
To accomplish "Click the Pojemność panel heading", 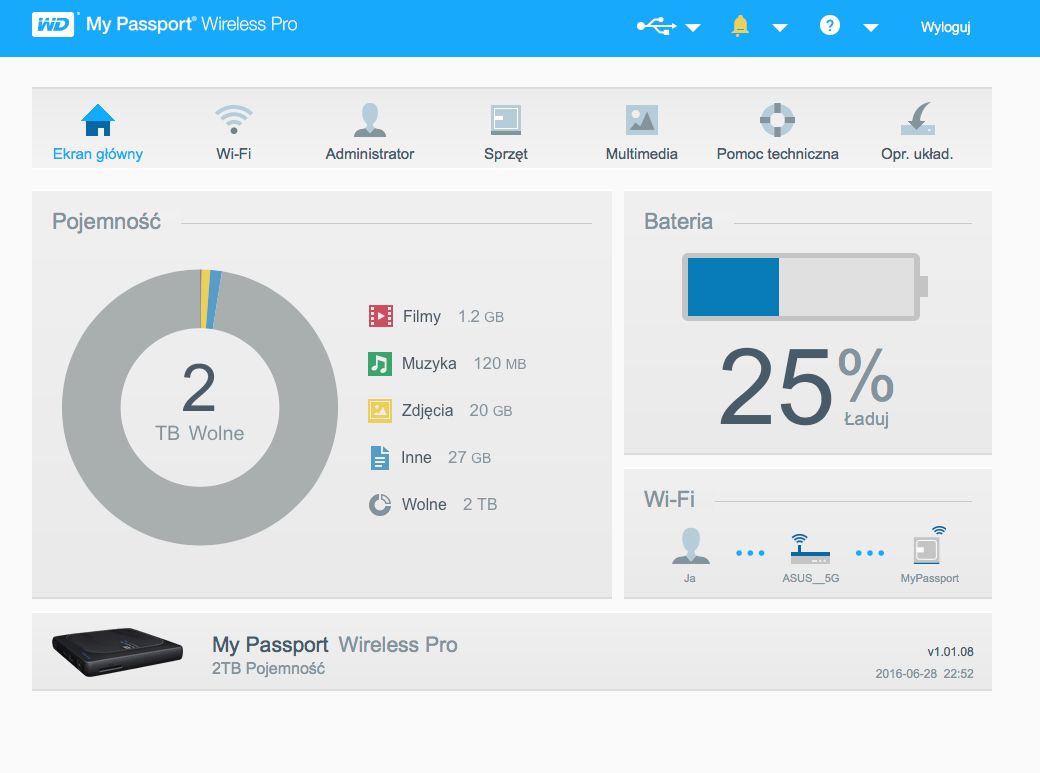I will point(107,222).
